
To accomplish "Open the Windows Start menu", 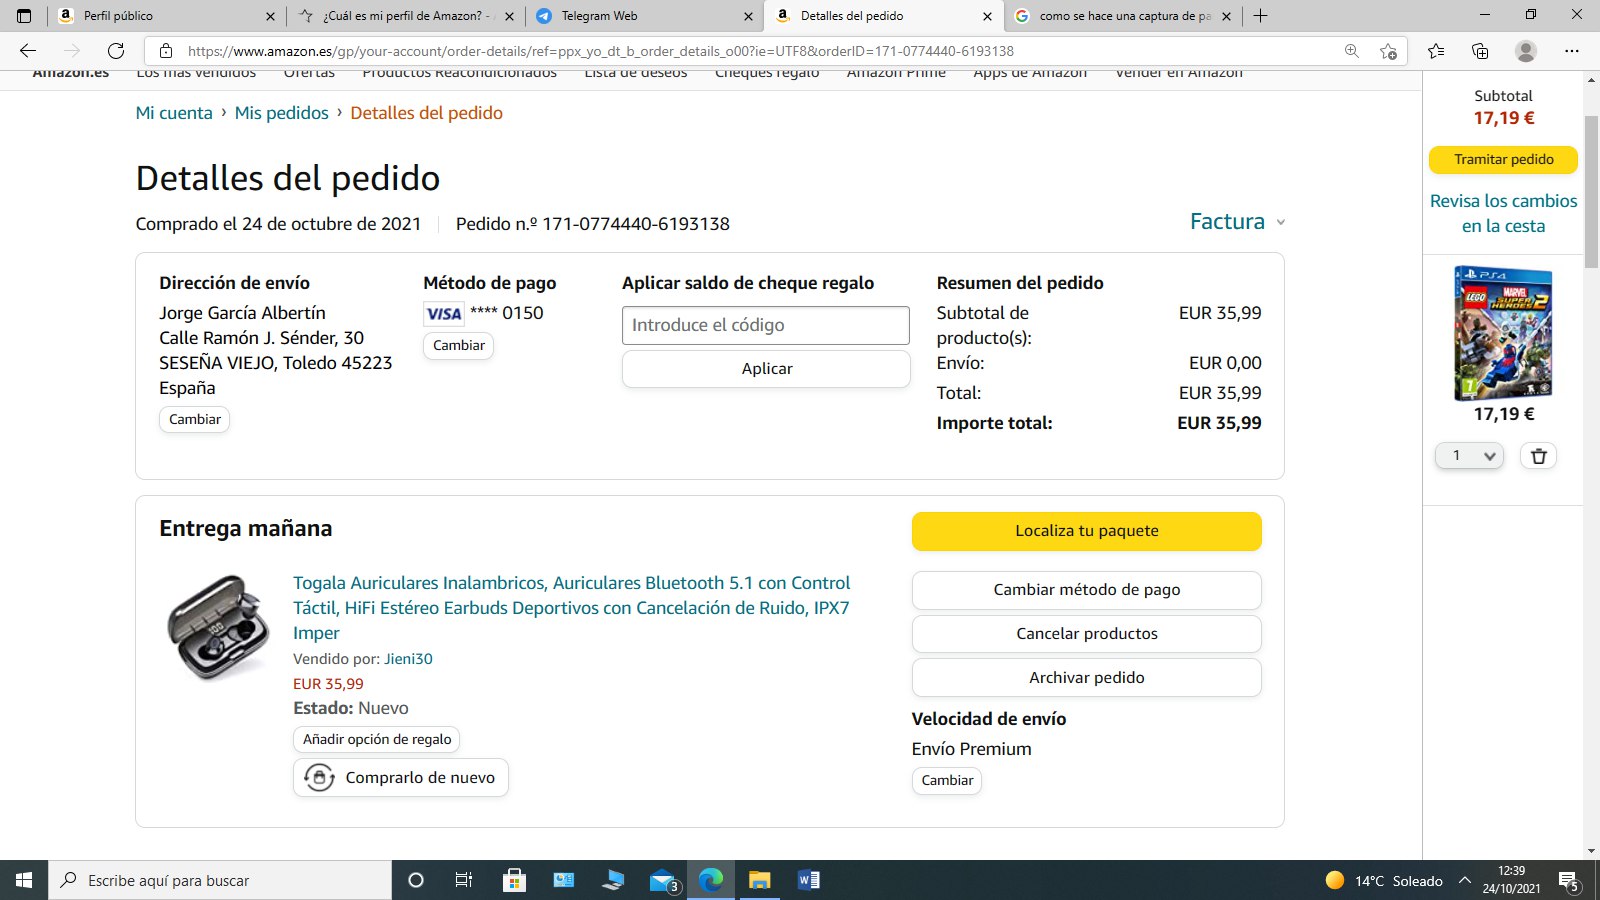I will tap(24, 880).
